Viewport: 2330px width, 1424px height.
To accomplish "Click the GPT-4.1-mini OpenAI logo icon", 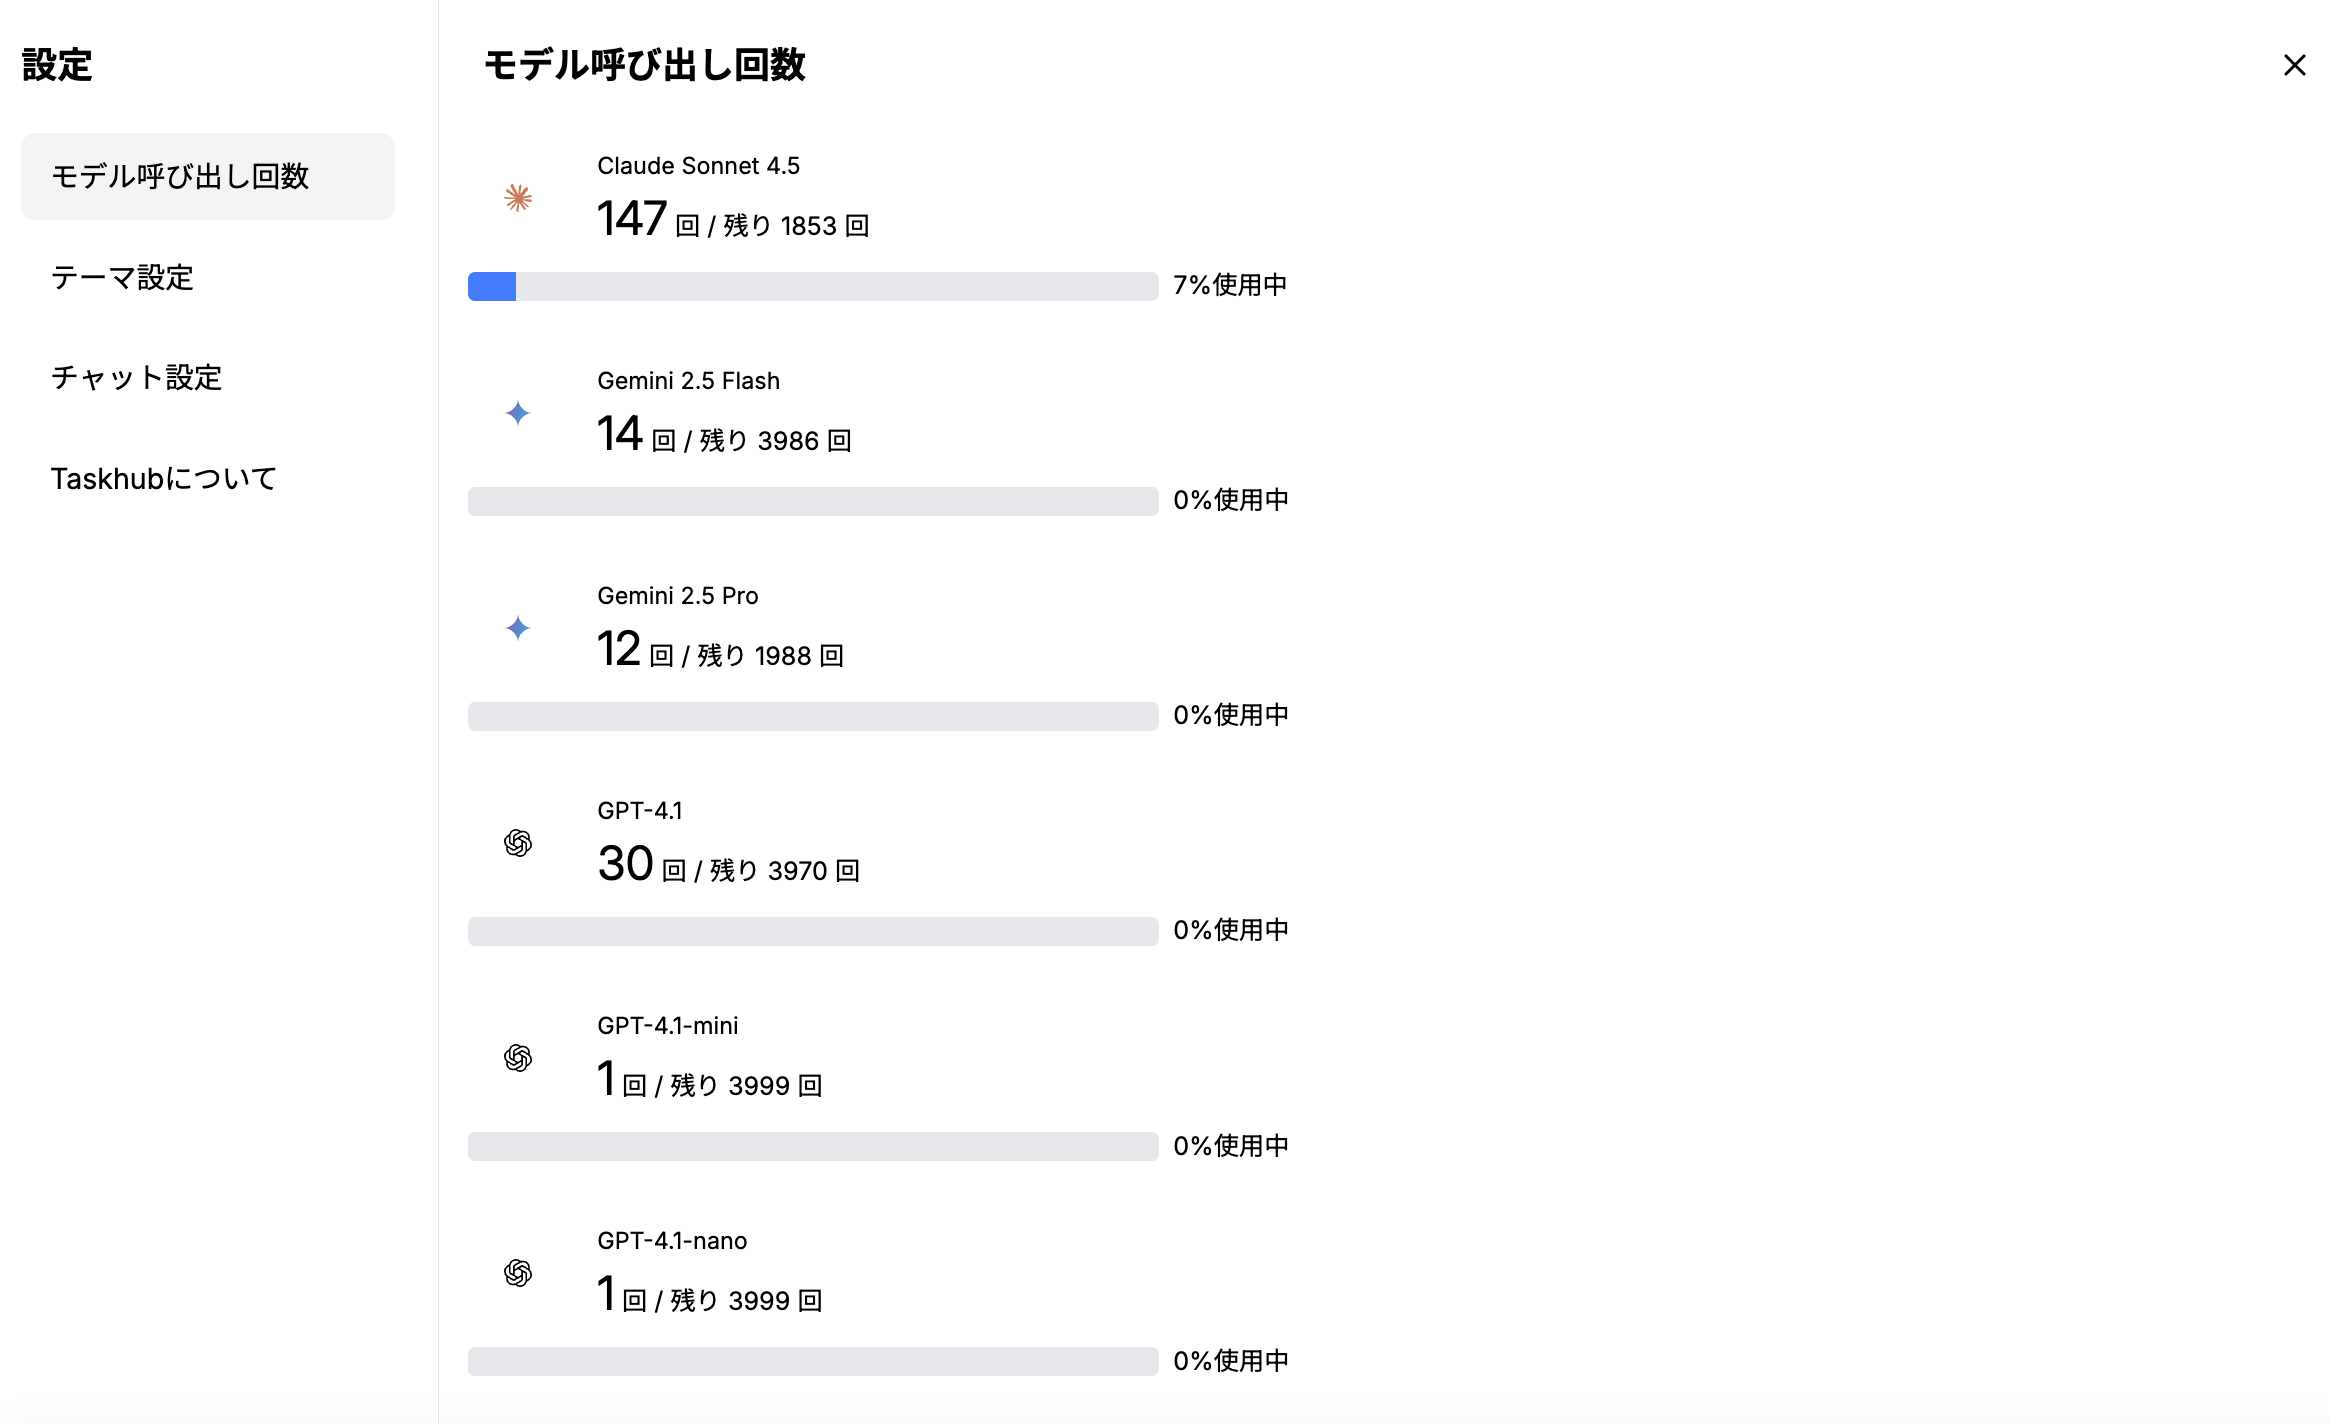I will click(x=518, y=1058).
